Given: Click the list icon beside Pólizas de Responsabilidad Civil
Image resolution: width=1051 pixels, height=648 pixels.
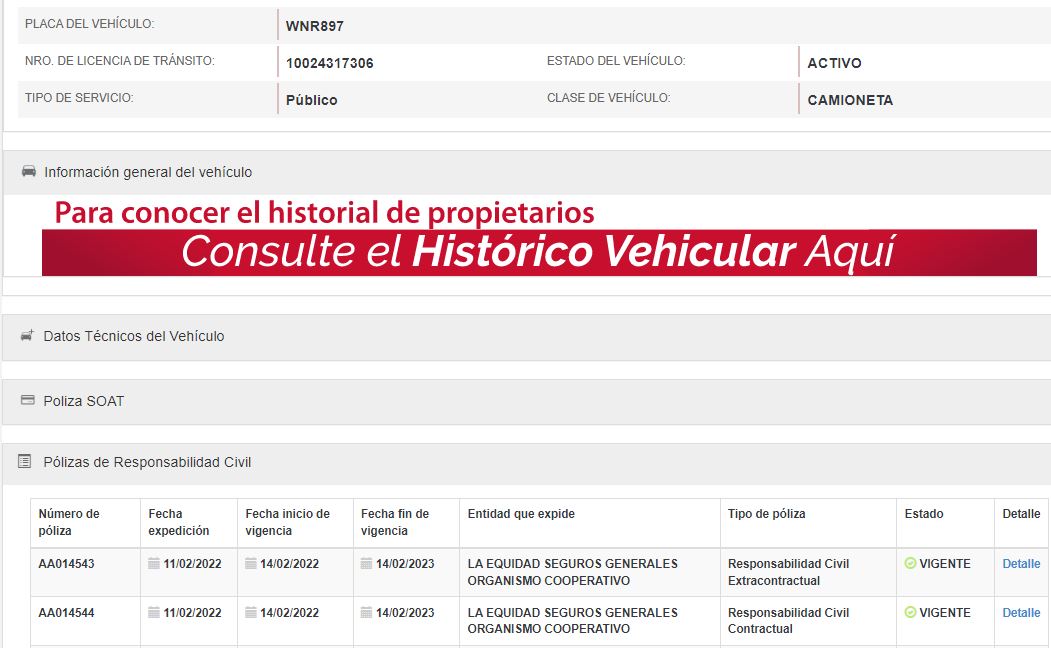Looking at the screenshot, I should (25, 462).
